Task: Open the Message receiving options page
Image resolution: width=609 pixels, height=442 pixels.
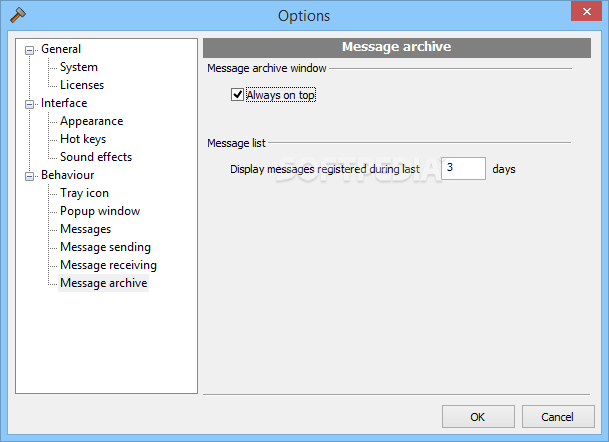Action: click(x=108, y=265)
